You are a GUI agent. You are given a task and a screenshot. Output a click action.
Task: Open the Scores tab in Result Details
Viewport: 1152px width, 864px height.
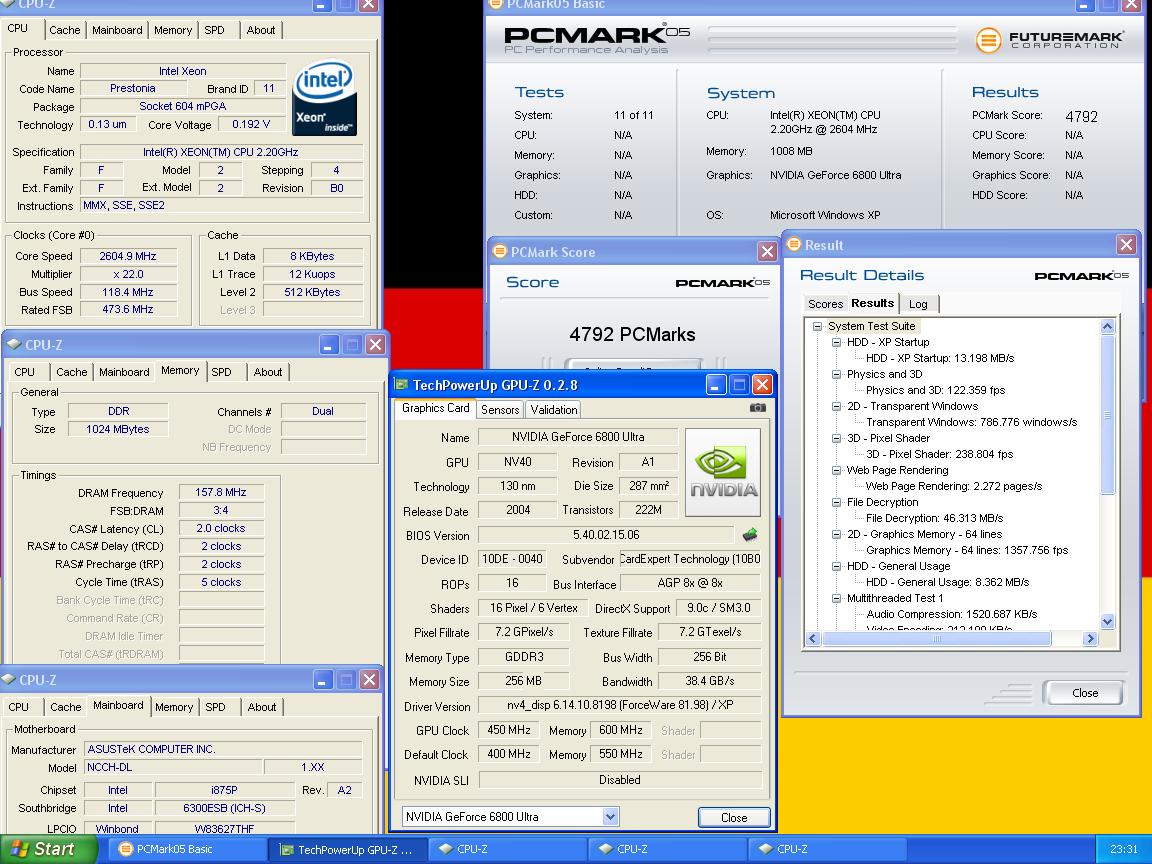tap(825, 303)
